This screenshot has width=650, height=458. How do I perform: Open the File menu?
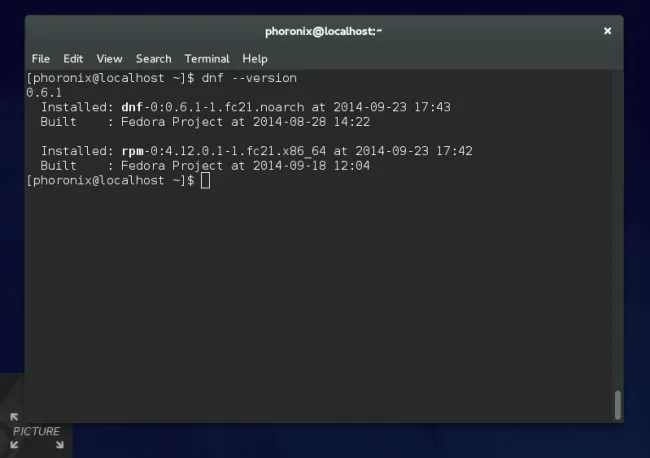[40, 59]
